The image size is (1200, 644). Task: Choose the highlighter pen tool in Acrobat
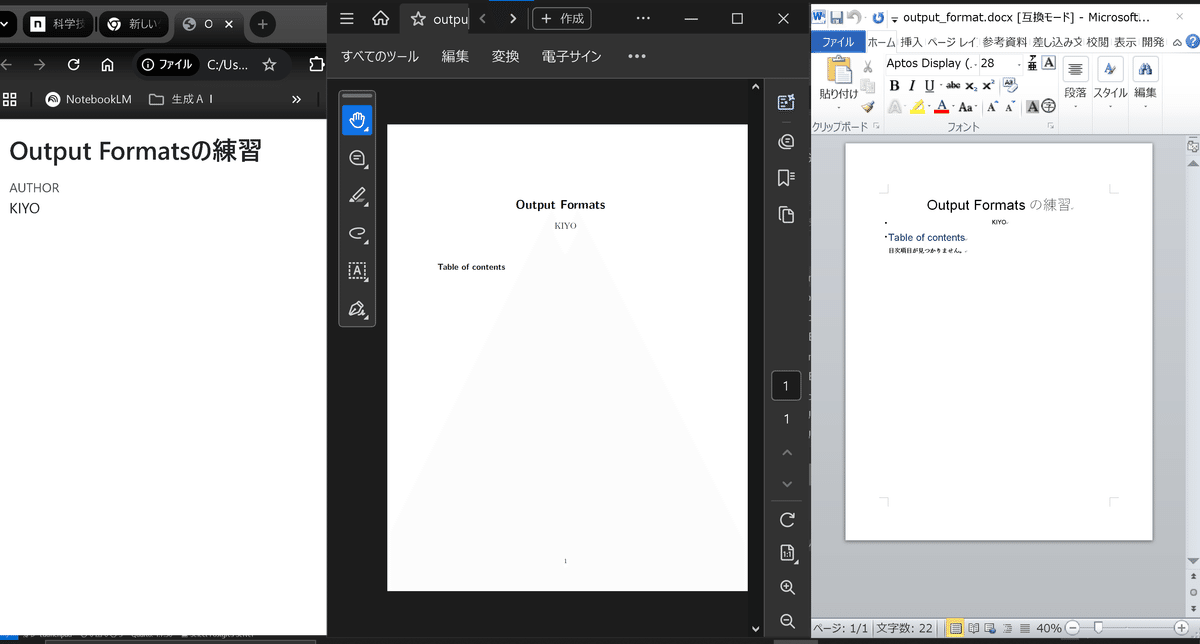tap(357, 196)
